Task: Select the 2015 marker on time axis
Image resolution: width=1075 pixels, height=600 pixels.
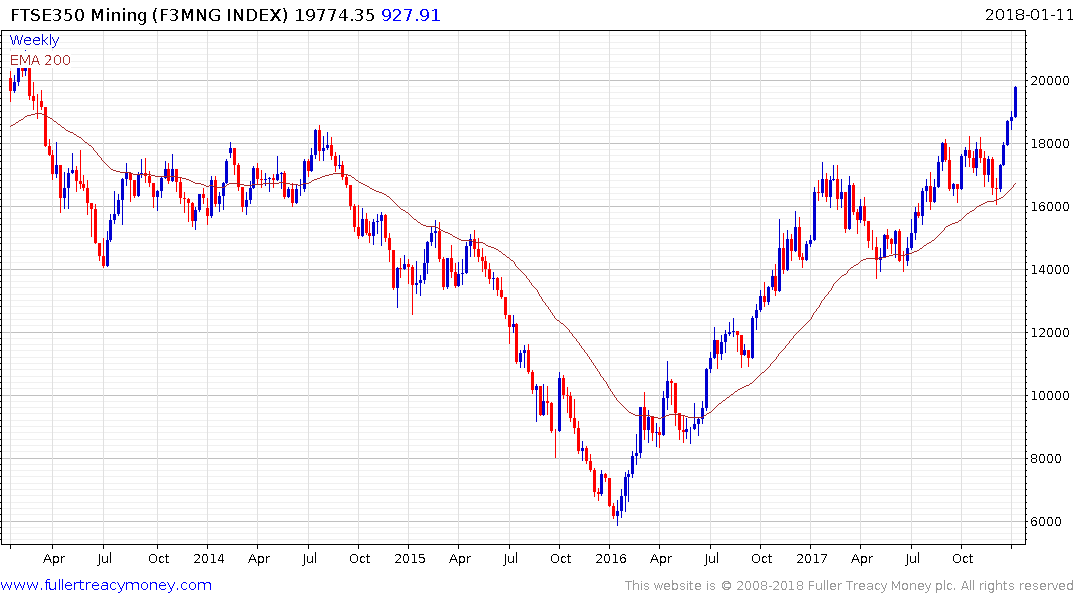Action: 410,558
